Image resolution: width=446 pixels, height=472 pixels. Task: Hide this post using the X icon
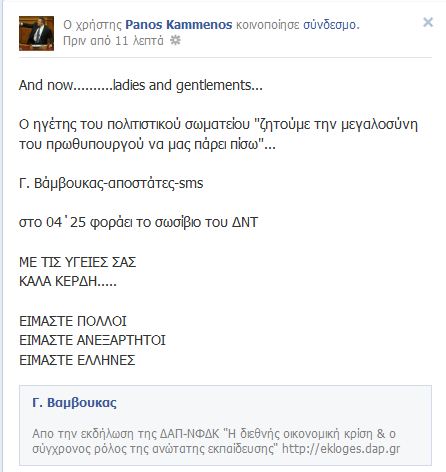click(x=428, y=22)
